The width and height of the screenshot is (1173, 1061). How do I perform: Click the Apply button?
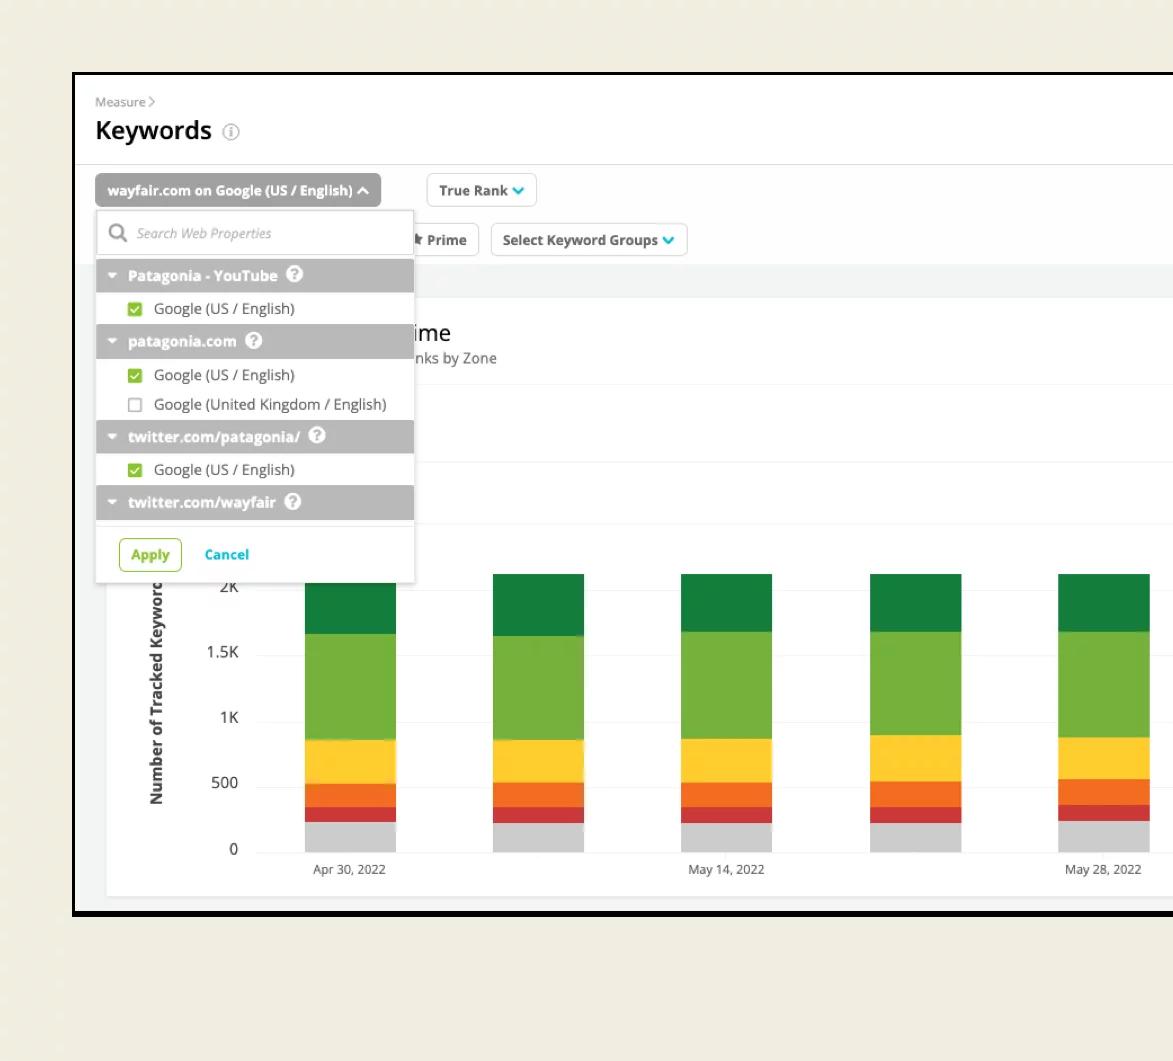150,554
